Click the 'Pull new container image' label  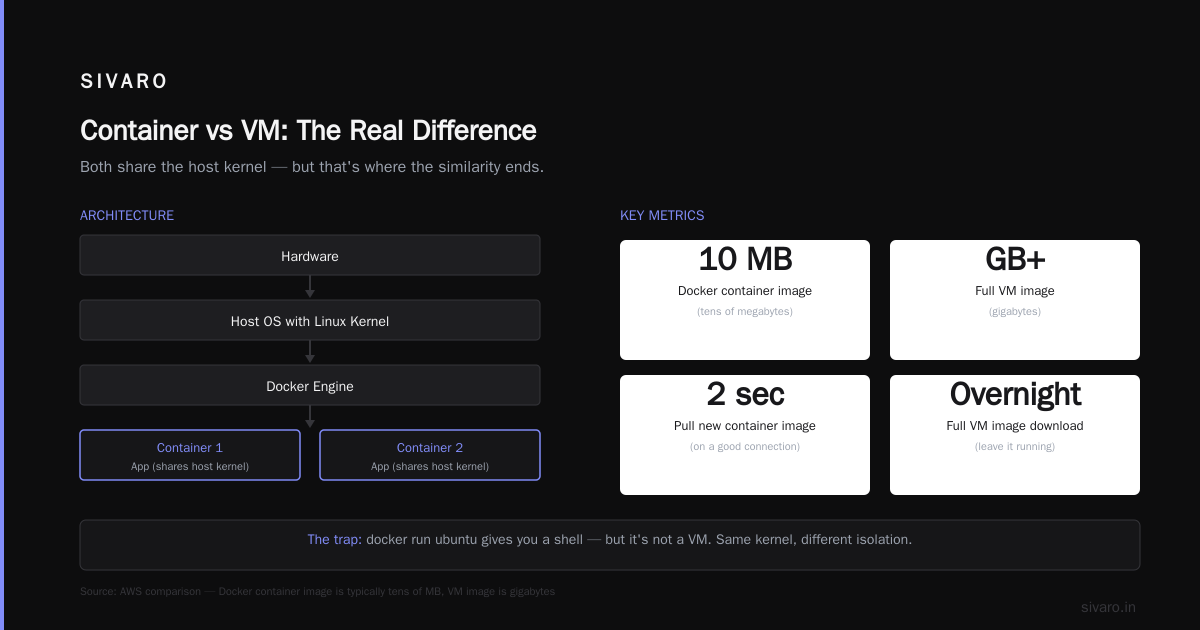pos(745,426)
